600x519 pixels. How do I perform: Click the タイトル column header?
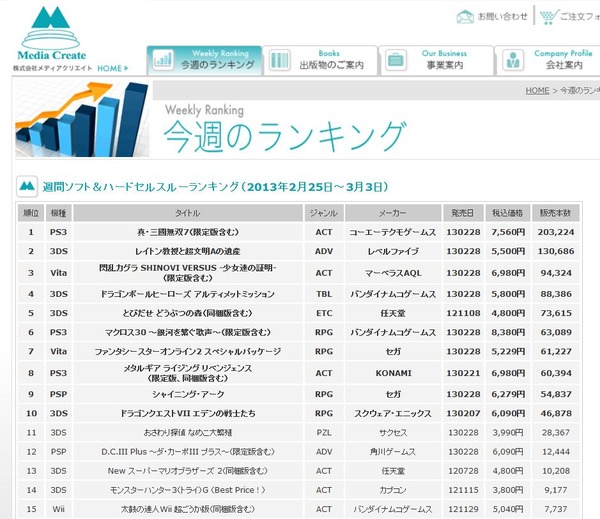(188, 213)
